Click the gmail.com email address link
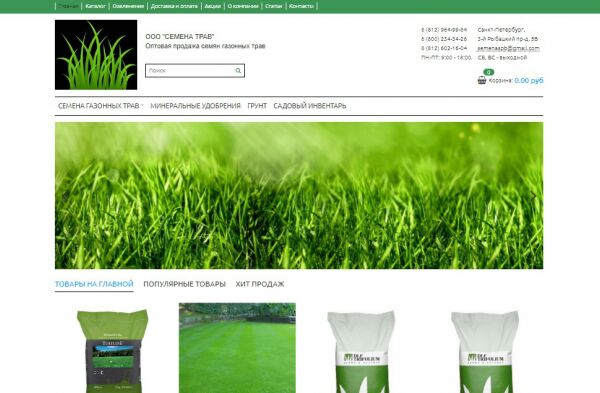 [508, 48]
